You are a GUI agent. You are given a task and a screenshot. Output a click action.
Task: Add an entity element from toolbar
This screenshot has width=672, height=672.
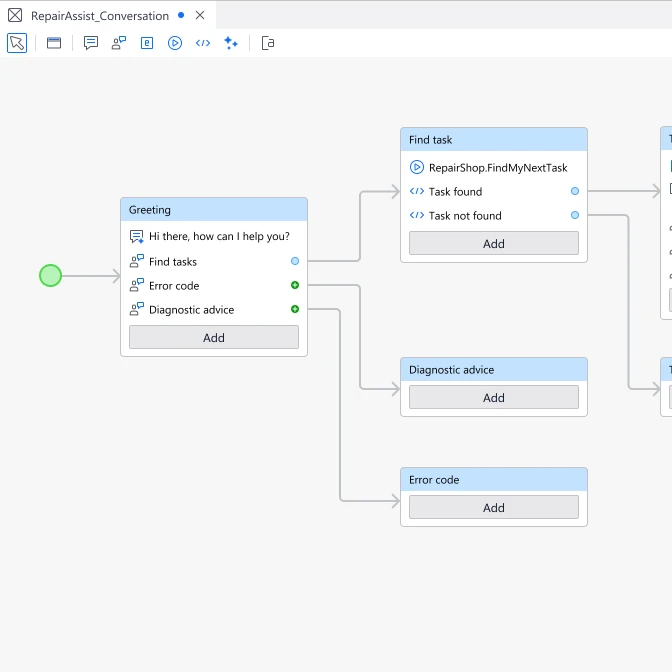(x=147, y=43)
